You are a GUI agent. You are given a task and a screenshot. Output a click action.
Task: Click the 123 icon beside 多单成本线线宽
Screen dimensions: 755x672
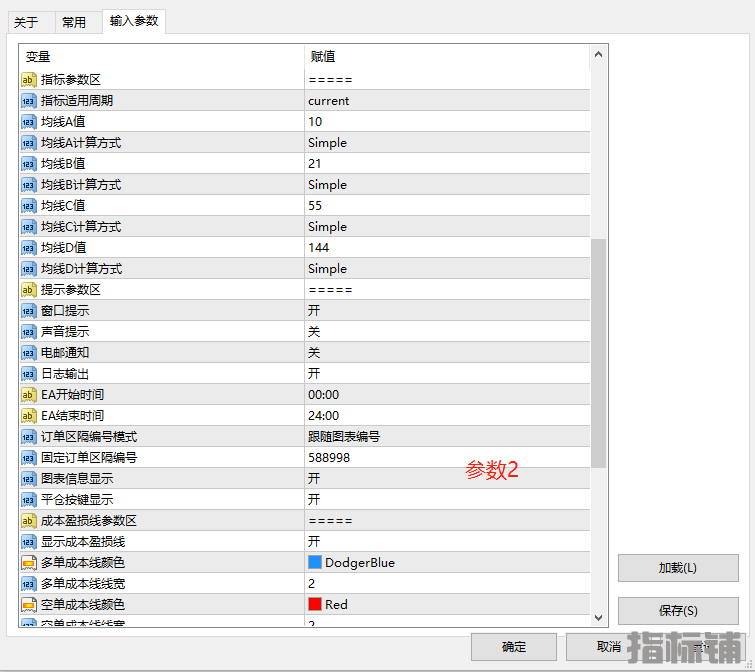(x=28, y=583)
